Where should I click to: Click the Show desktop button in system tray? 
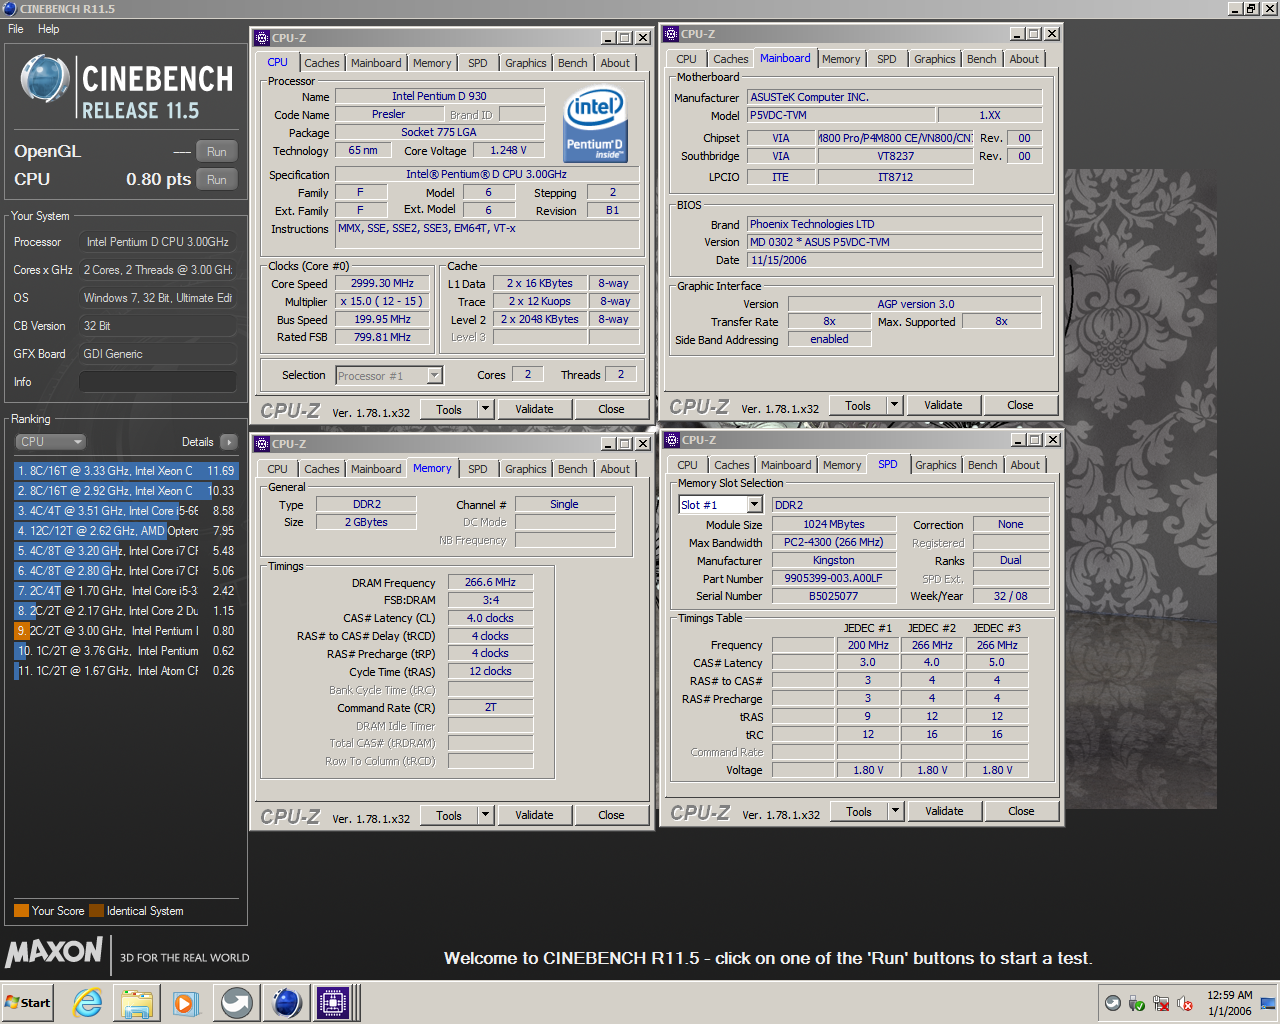[x=1268, y=1003]
